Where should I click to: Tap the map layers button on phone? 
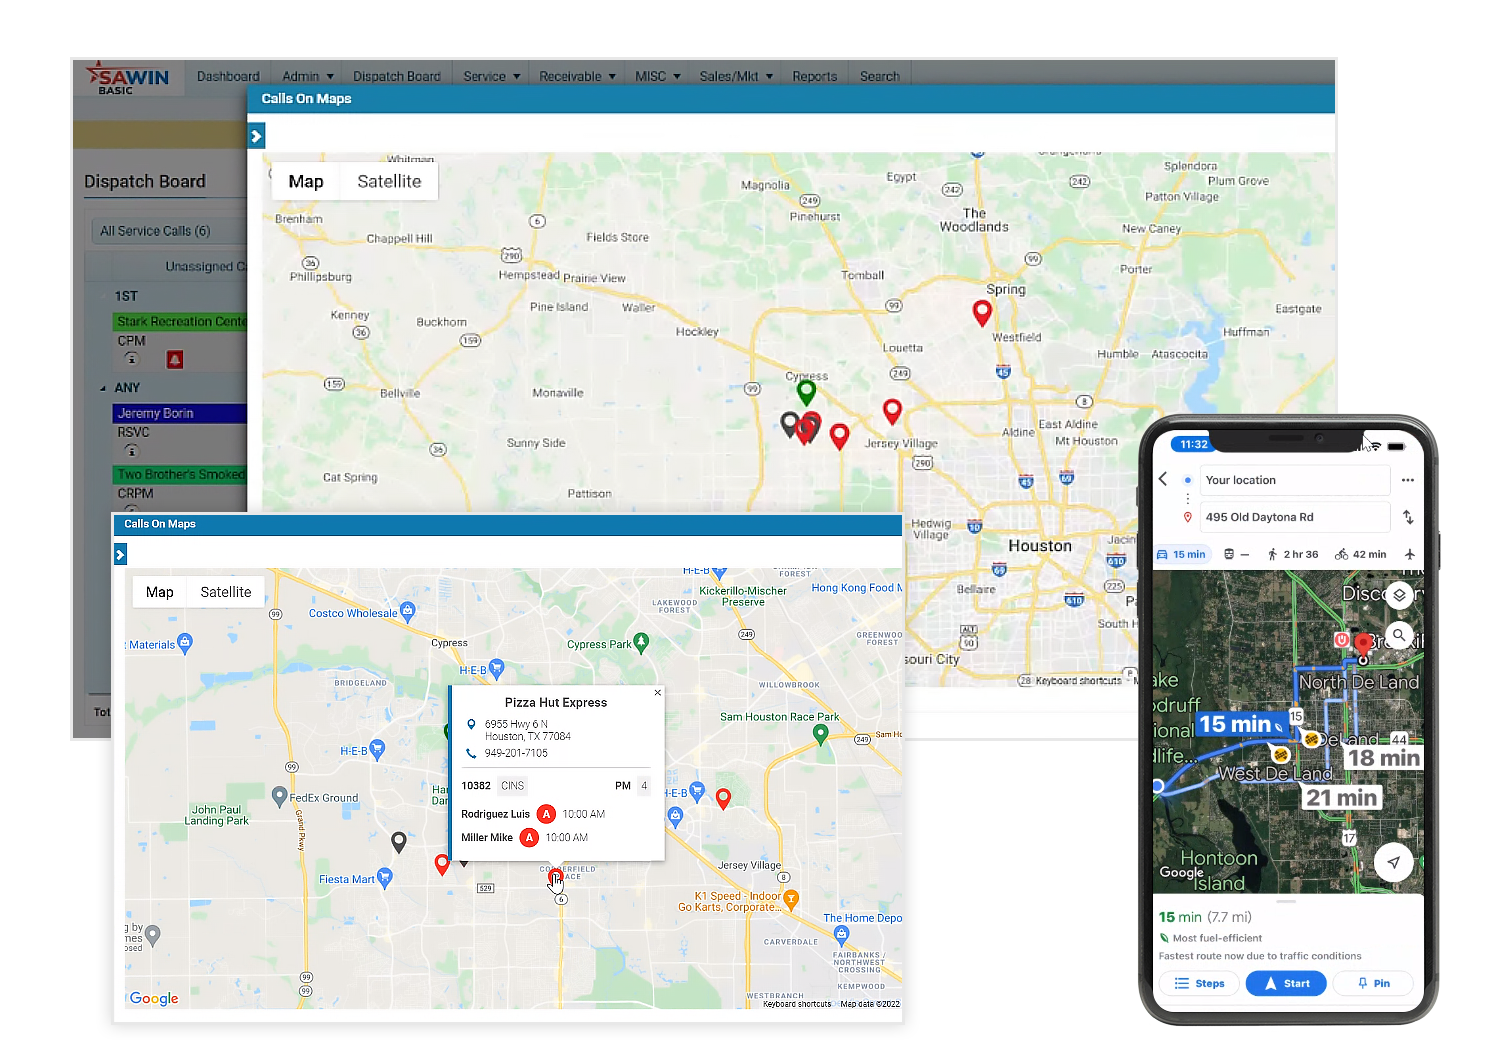(x=1399, y=595)
